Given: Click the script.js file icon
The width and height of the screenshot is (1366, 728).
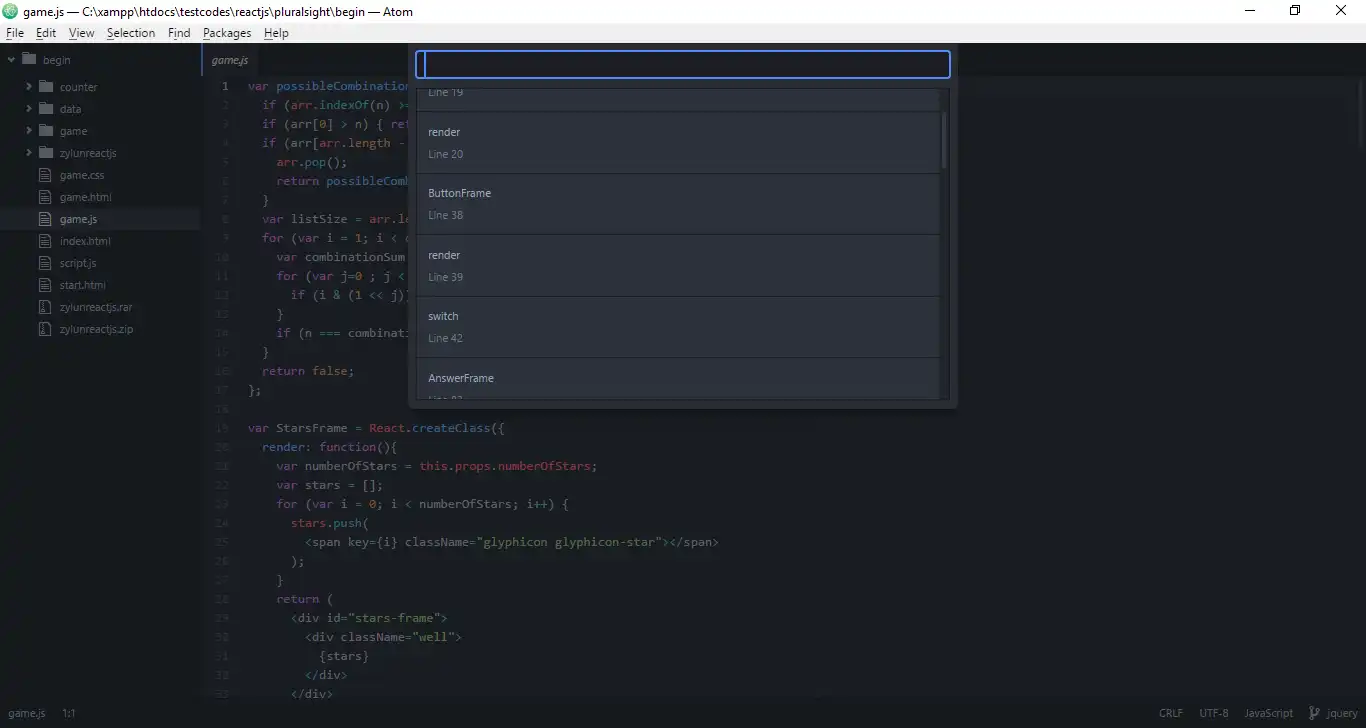Looking at the screenshot, I should (x=46, y=262).
